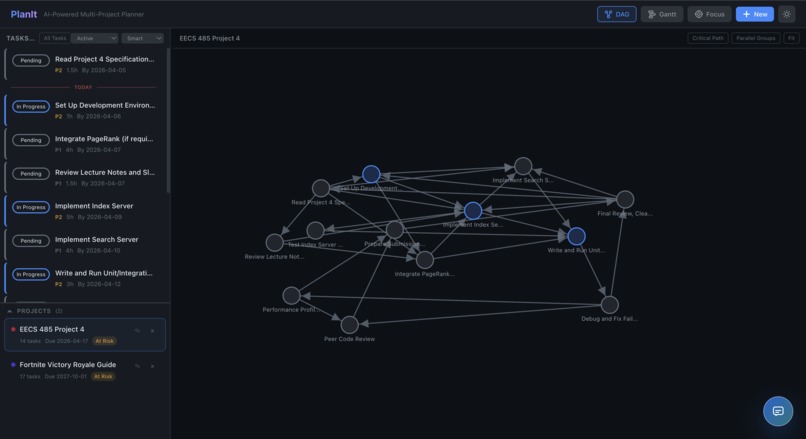Switch to the DAG view
806x439 pixels.
616,14
